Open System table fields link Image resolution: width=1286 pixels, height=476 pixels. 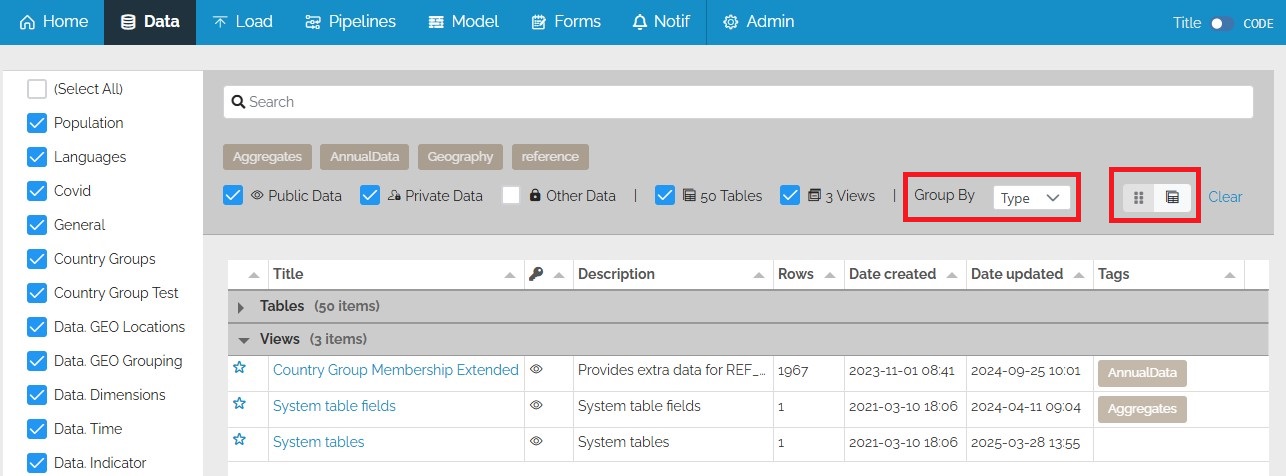pos(334,406)
